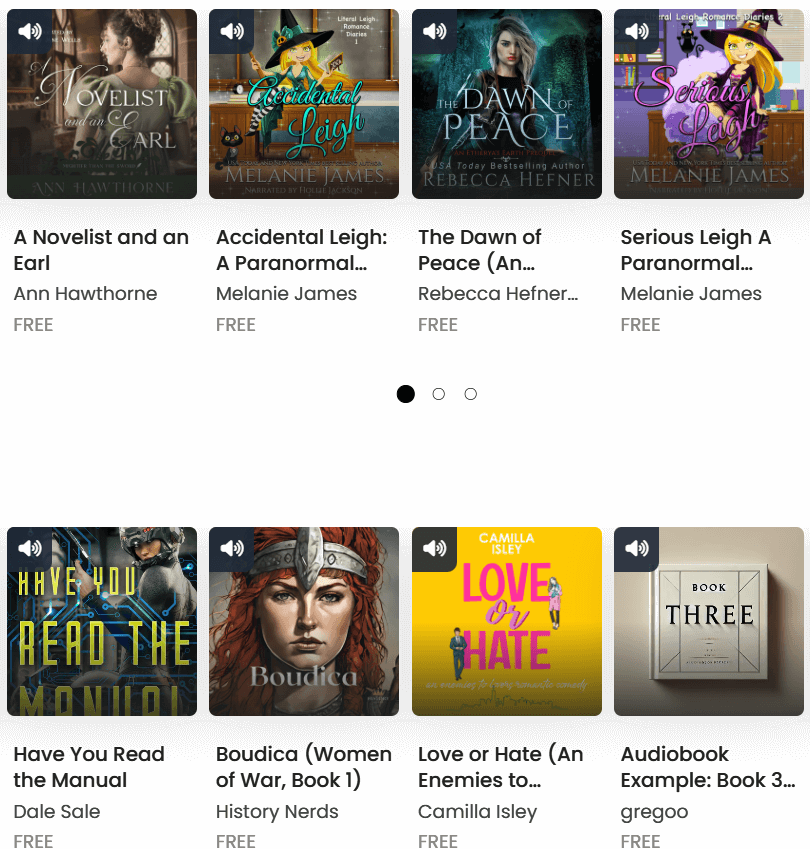810x849 pixels.
Task: Click audio icon on Have You Read the Manual cover
Action: point(30,548)
